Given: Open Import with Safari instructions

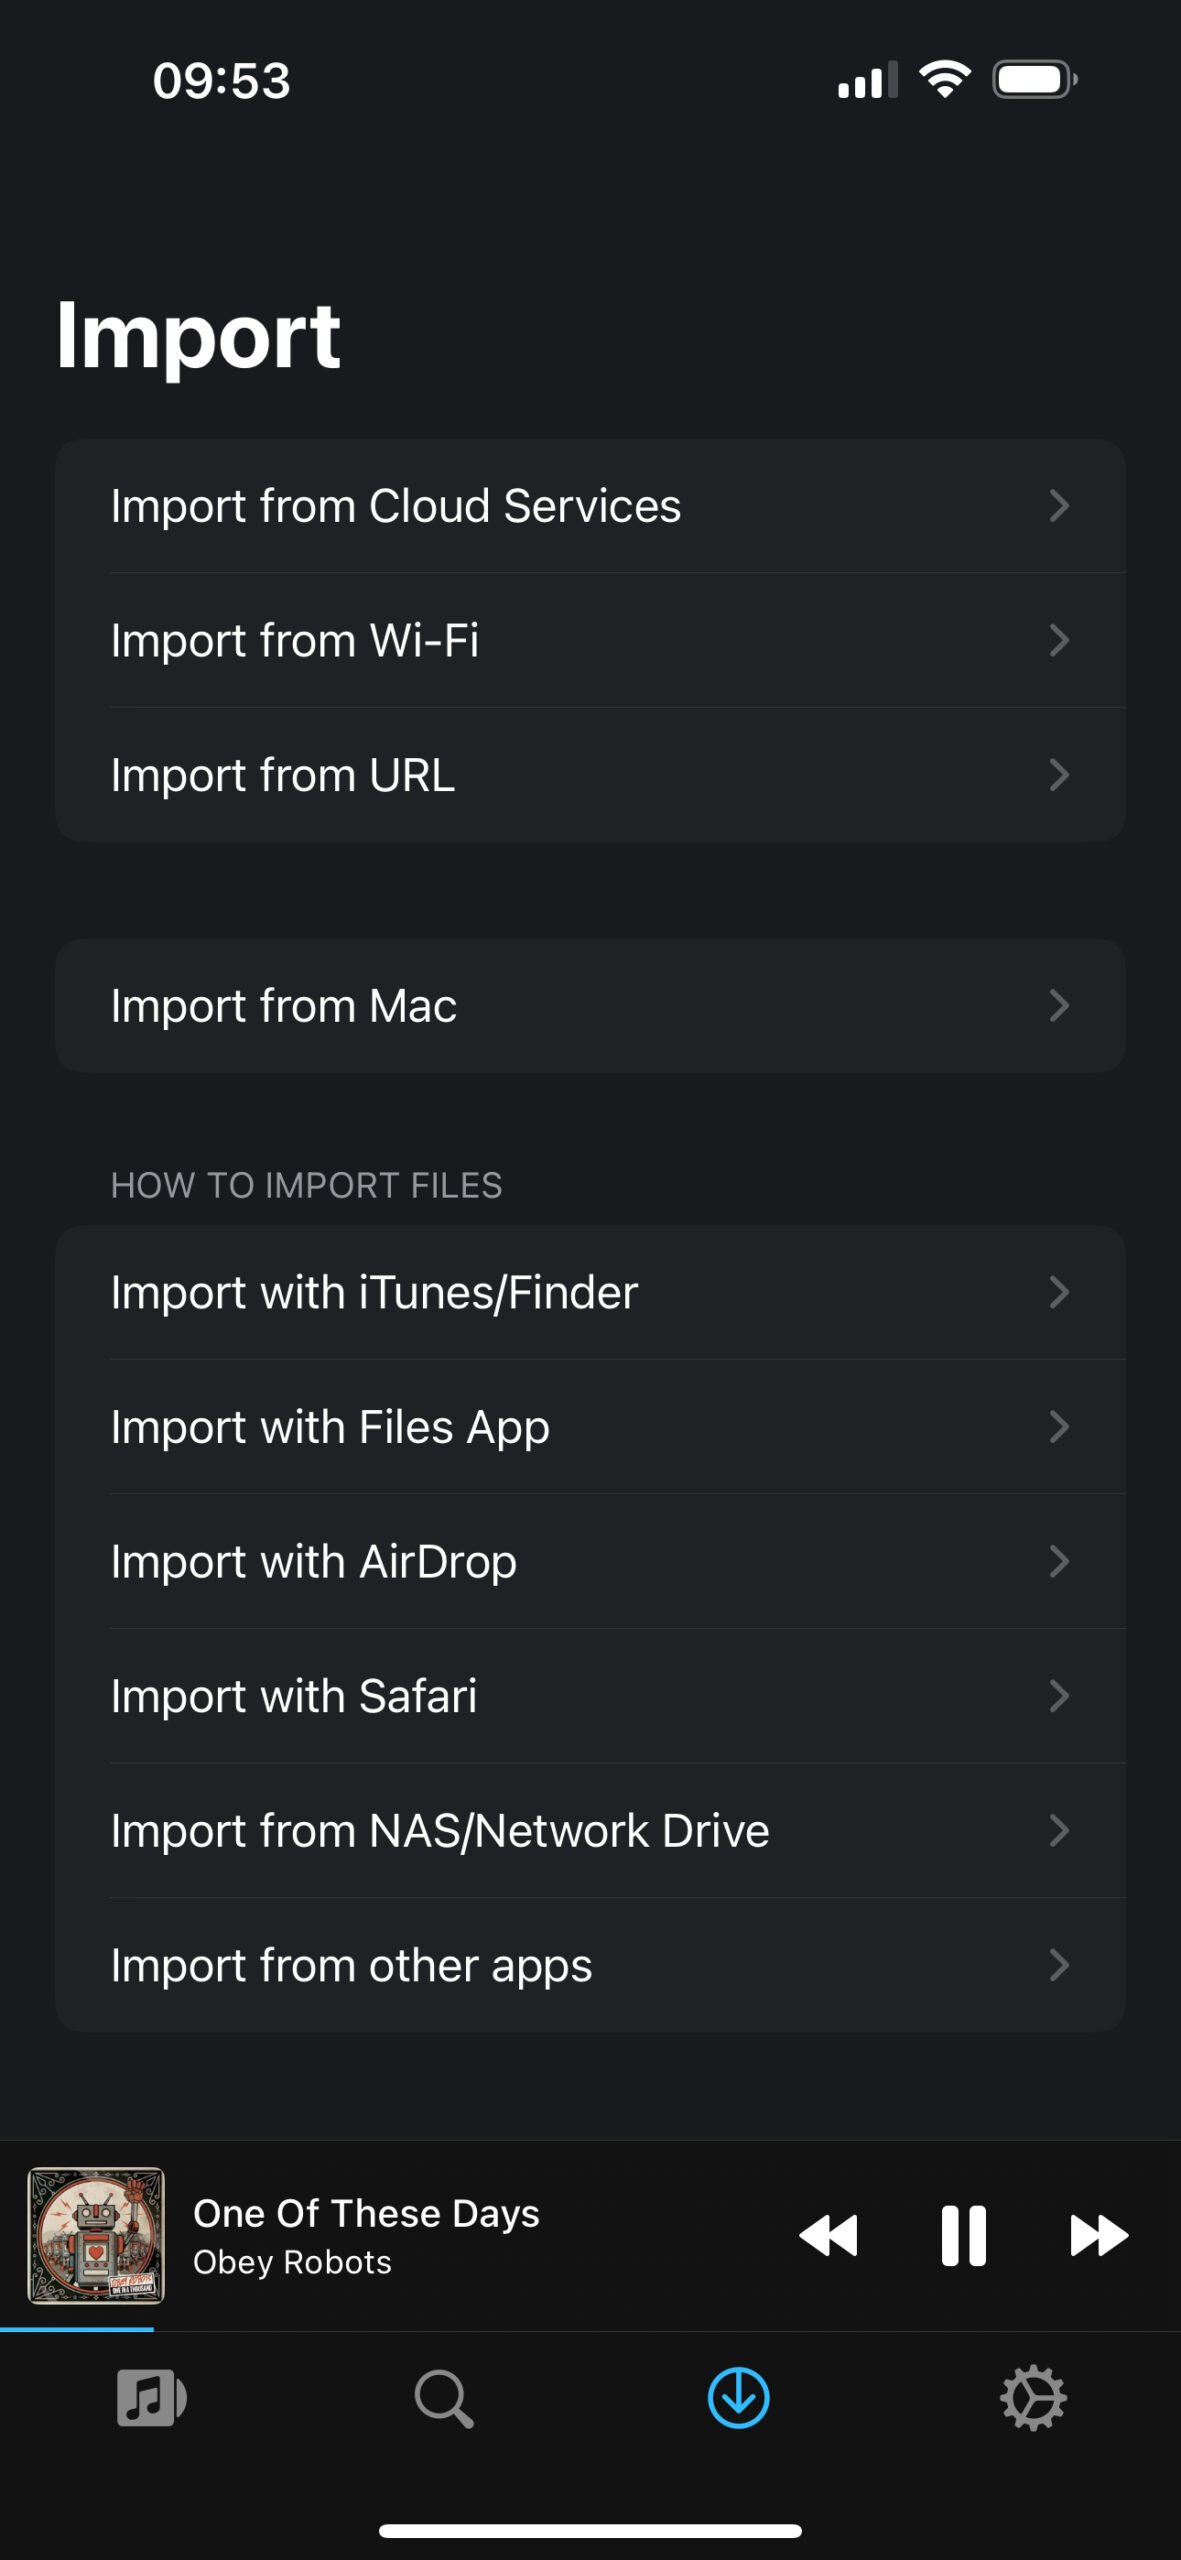Looking at the screenshot, I should pyautogui.click(x=590, y=1696).
